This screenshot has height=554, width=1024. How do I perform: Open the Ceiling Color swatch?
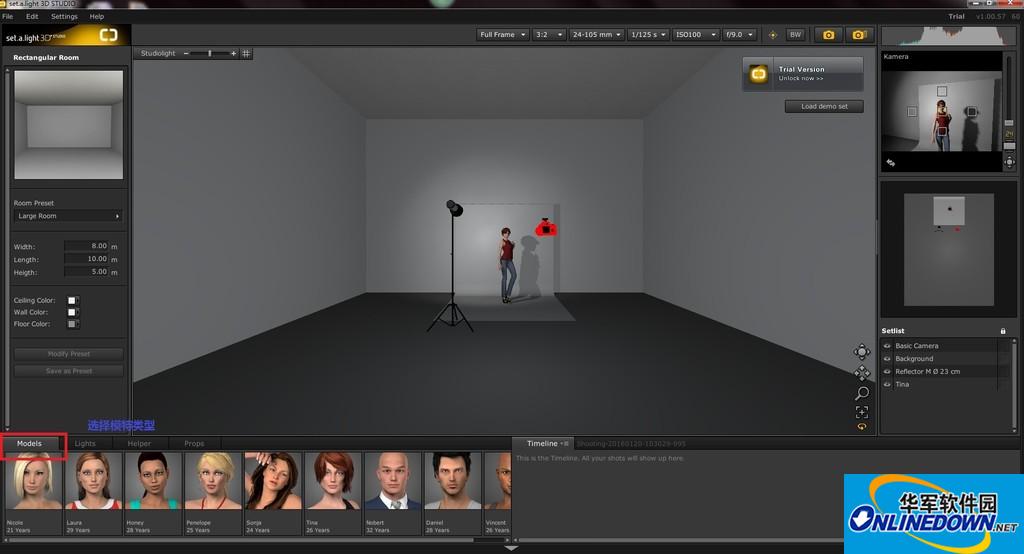[72, 301]
